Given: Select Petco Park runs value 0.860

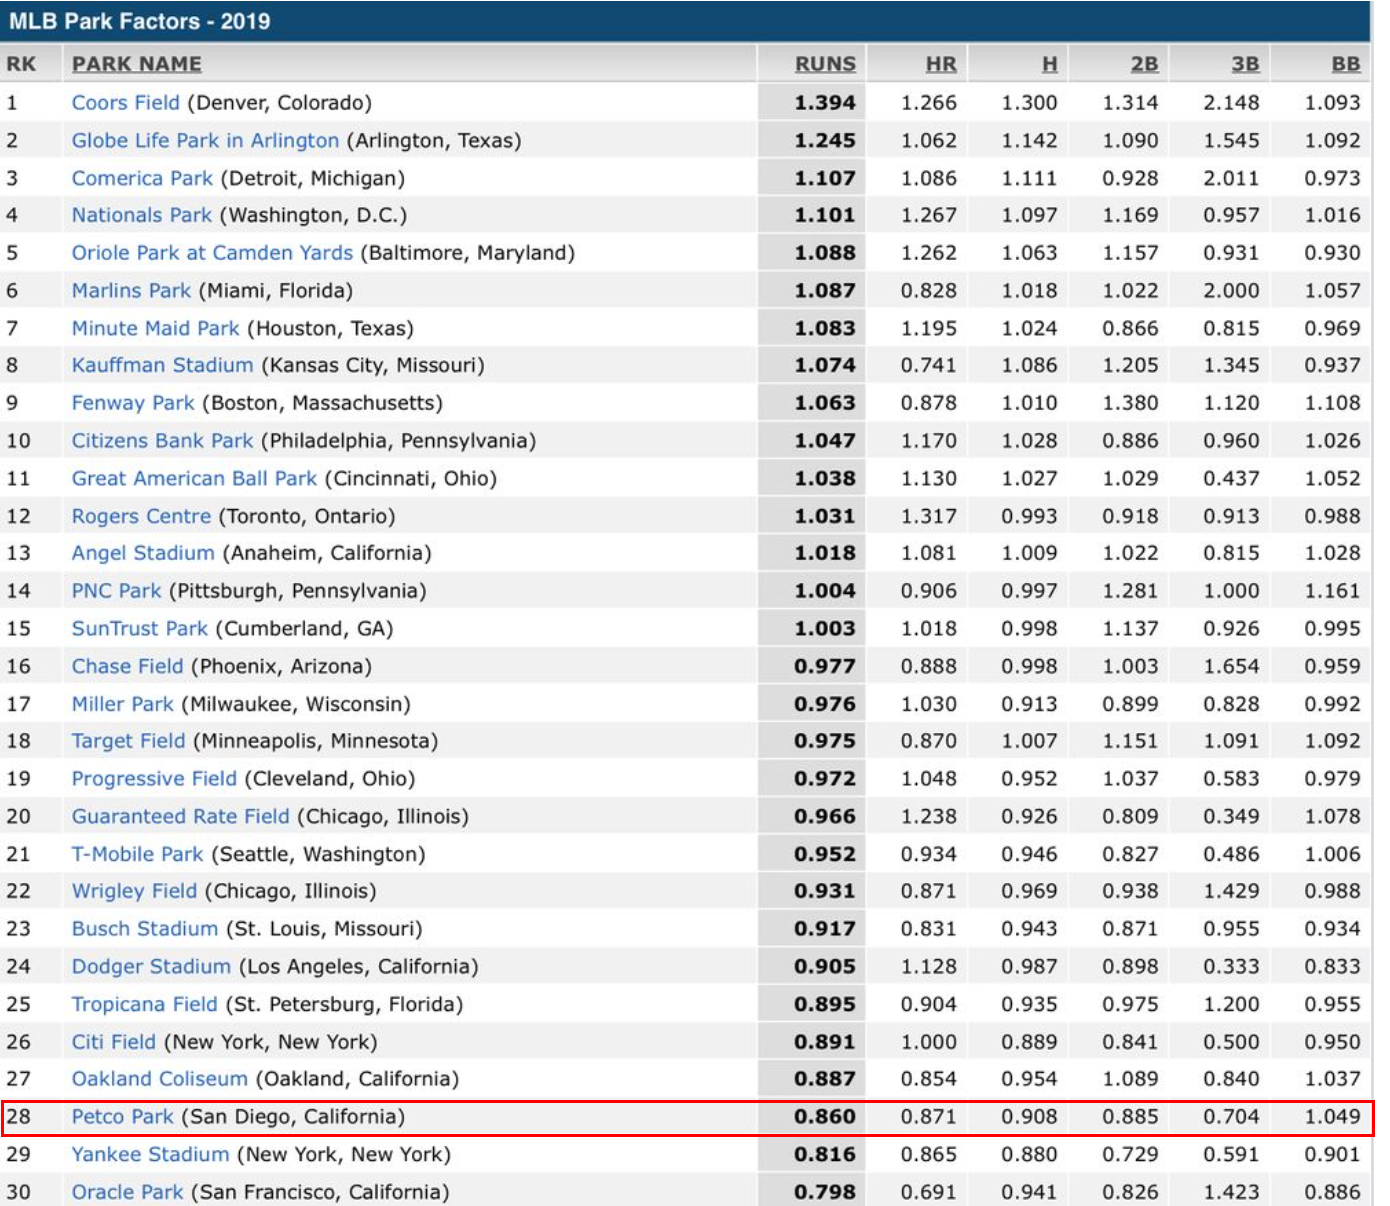Looking at the screenshot, I should point(825,1117).
